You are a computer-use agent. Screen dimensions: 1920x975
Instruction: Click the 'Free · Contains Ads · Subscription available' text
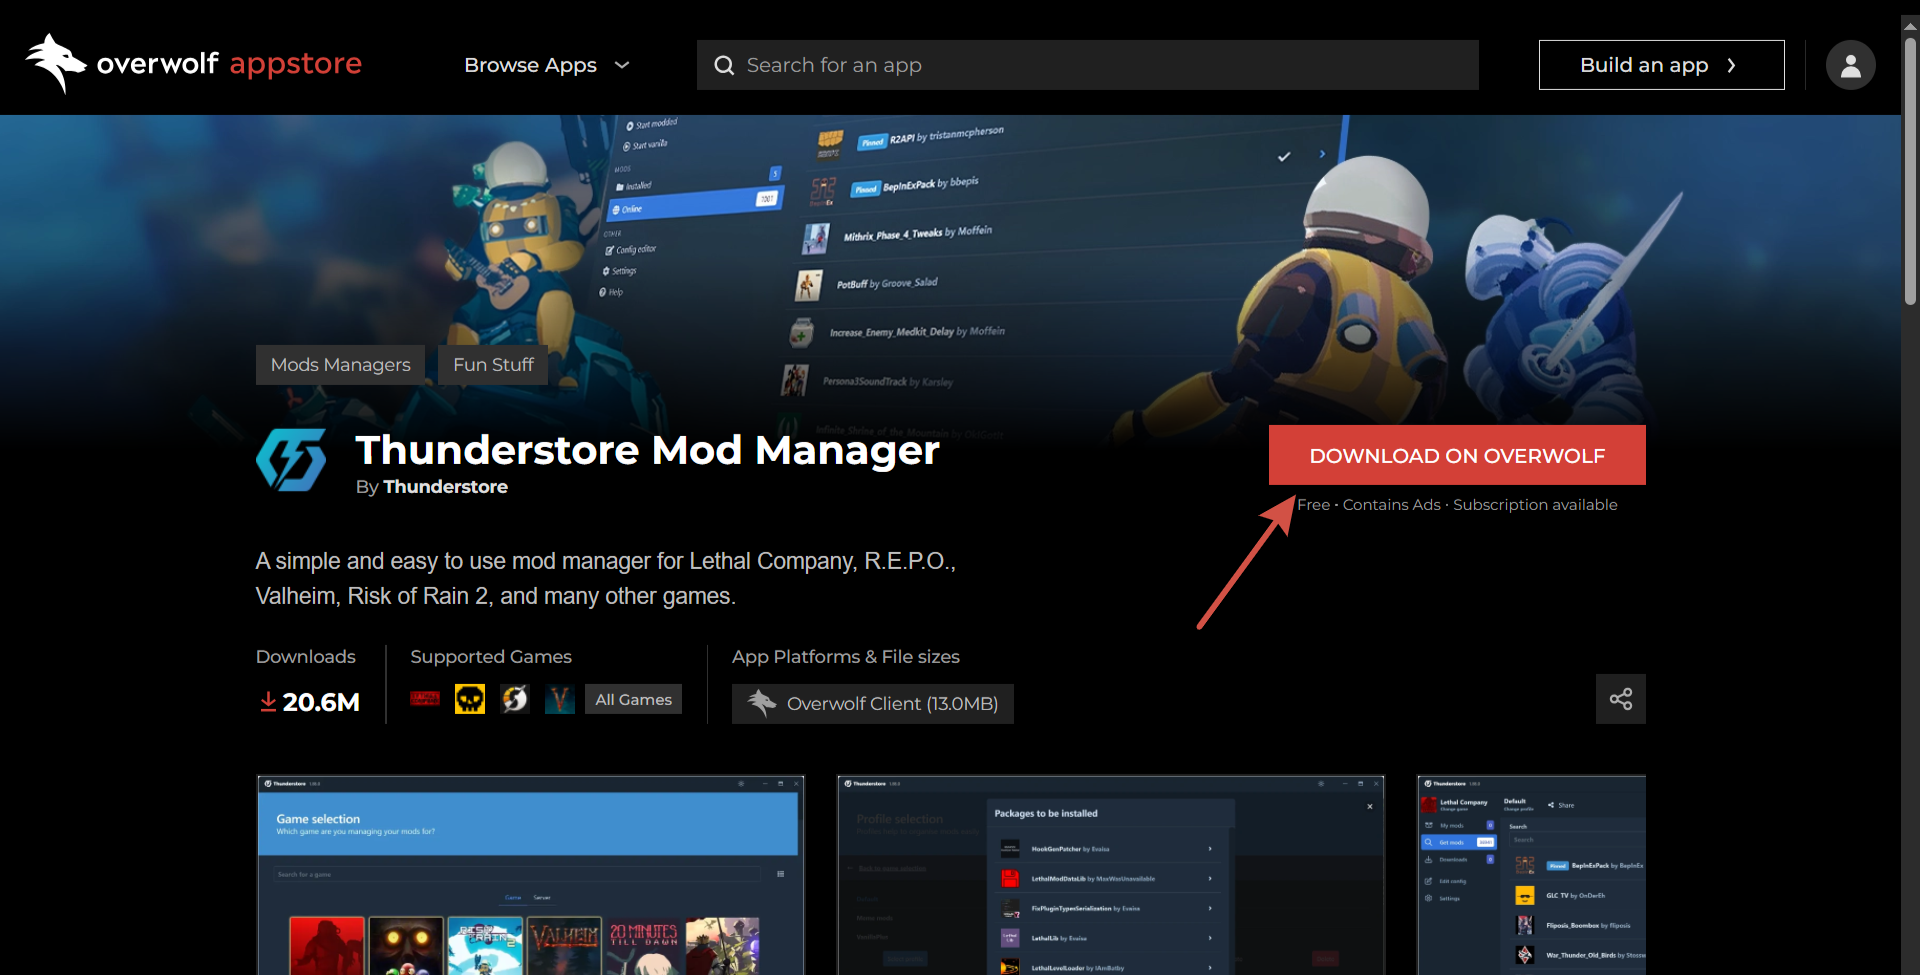pyautogui.click(x=1457, y=505)
